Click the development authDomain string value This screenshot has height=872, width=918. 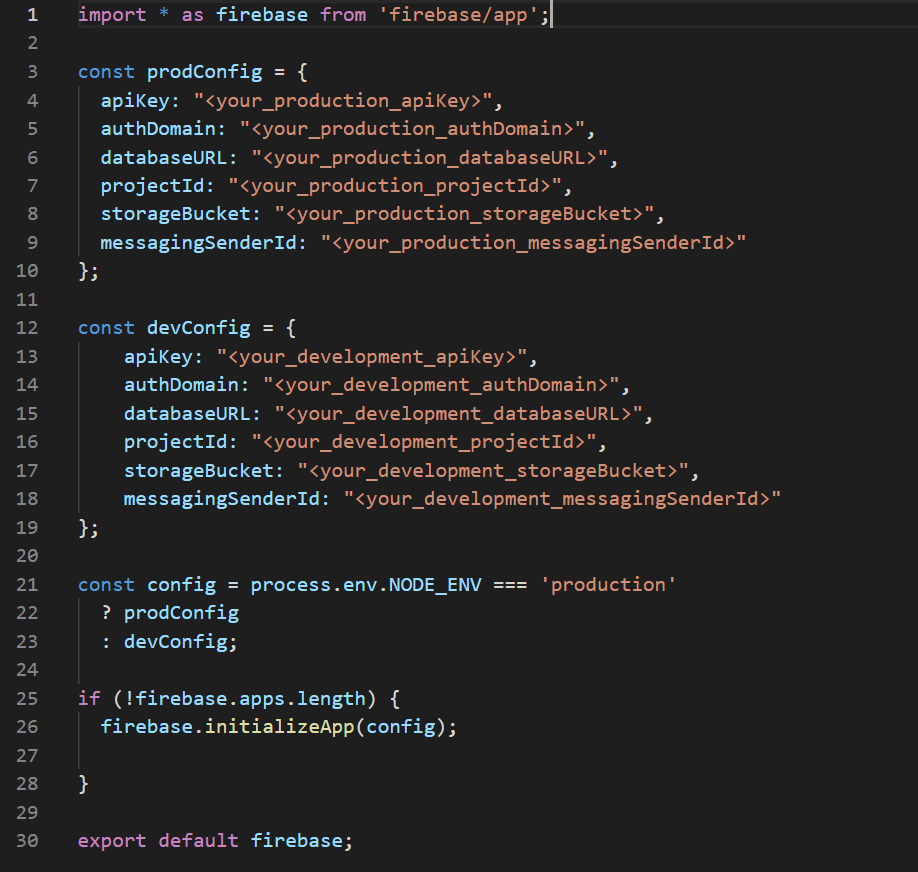pos(441,385)
